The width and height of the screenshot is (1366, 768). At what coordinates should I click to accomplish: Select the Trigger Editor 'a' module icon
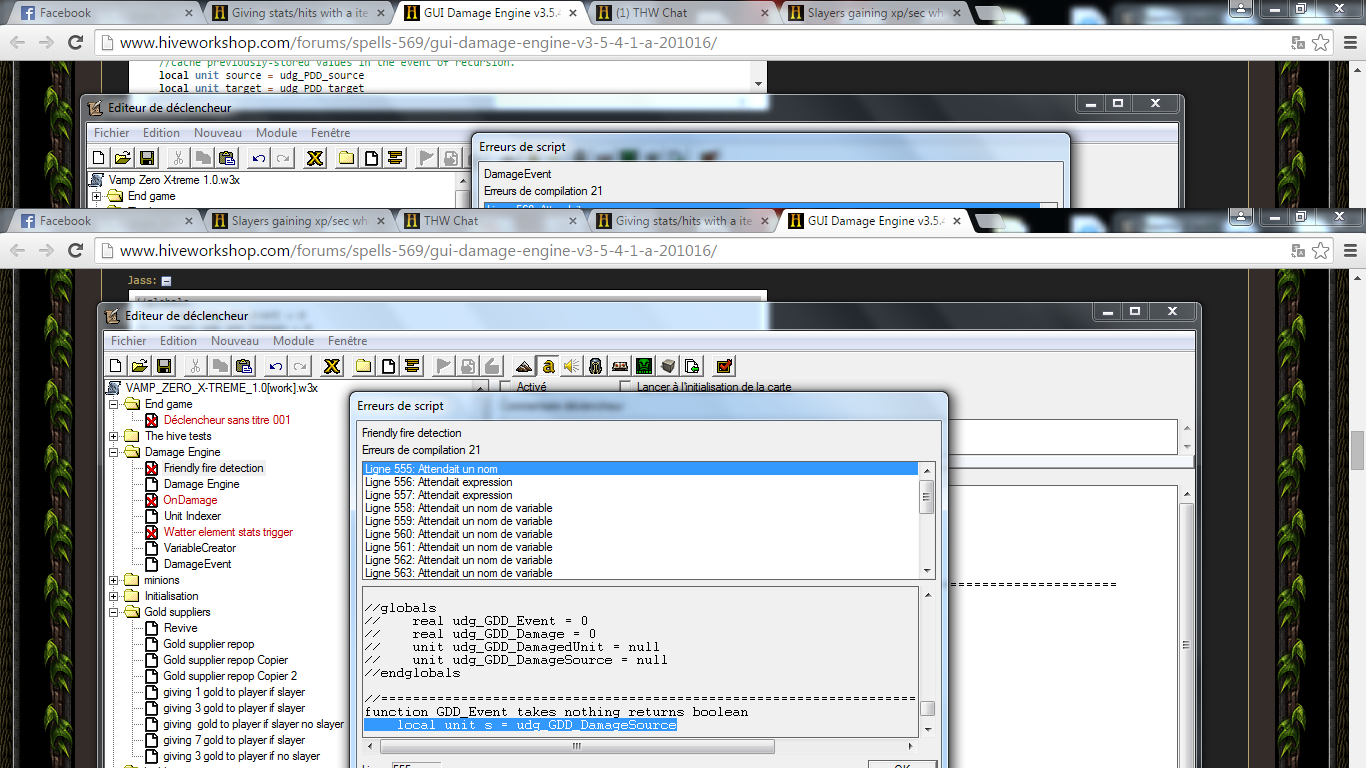(x=548, y=366)
